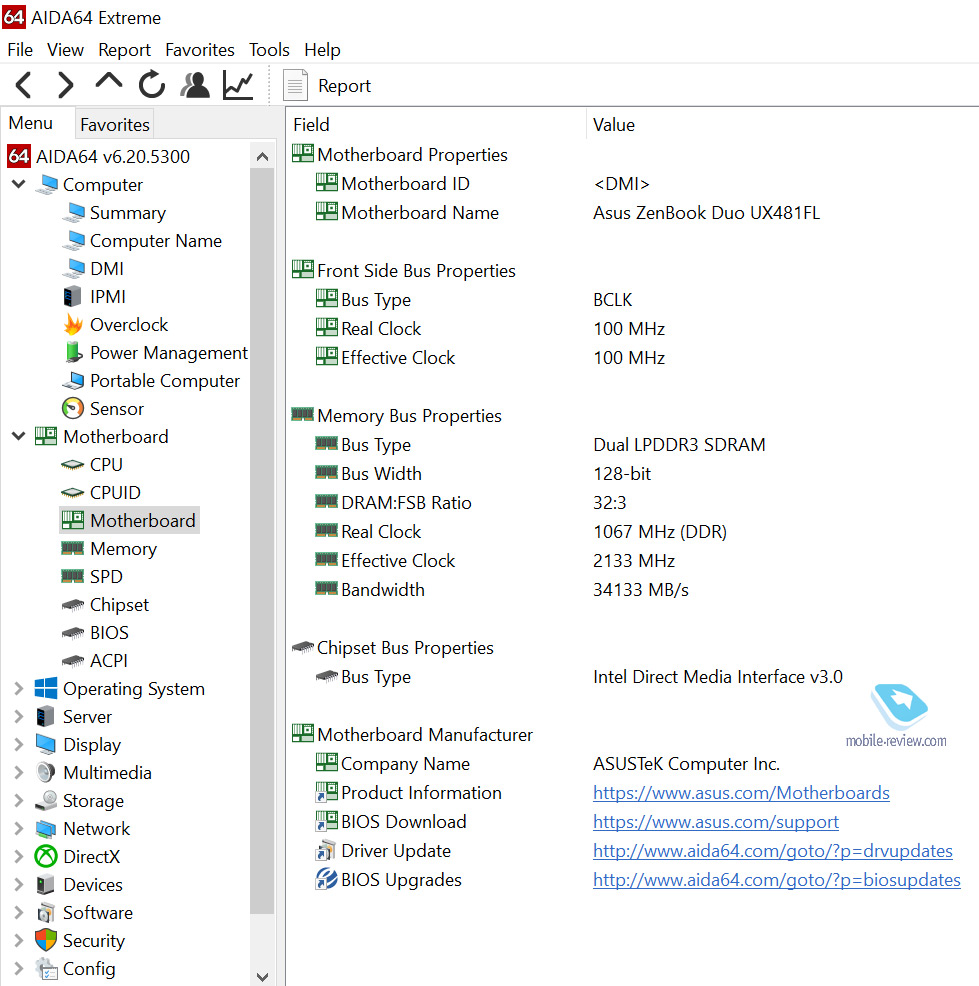Select the Multimedia speaker icon
This screenshot has width=979, height=986.
pyautogui.click(x=46, y=772)
